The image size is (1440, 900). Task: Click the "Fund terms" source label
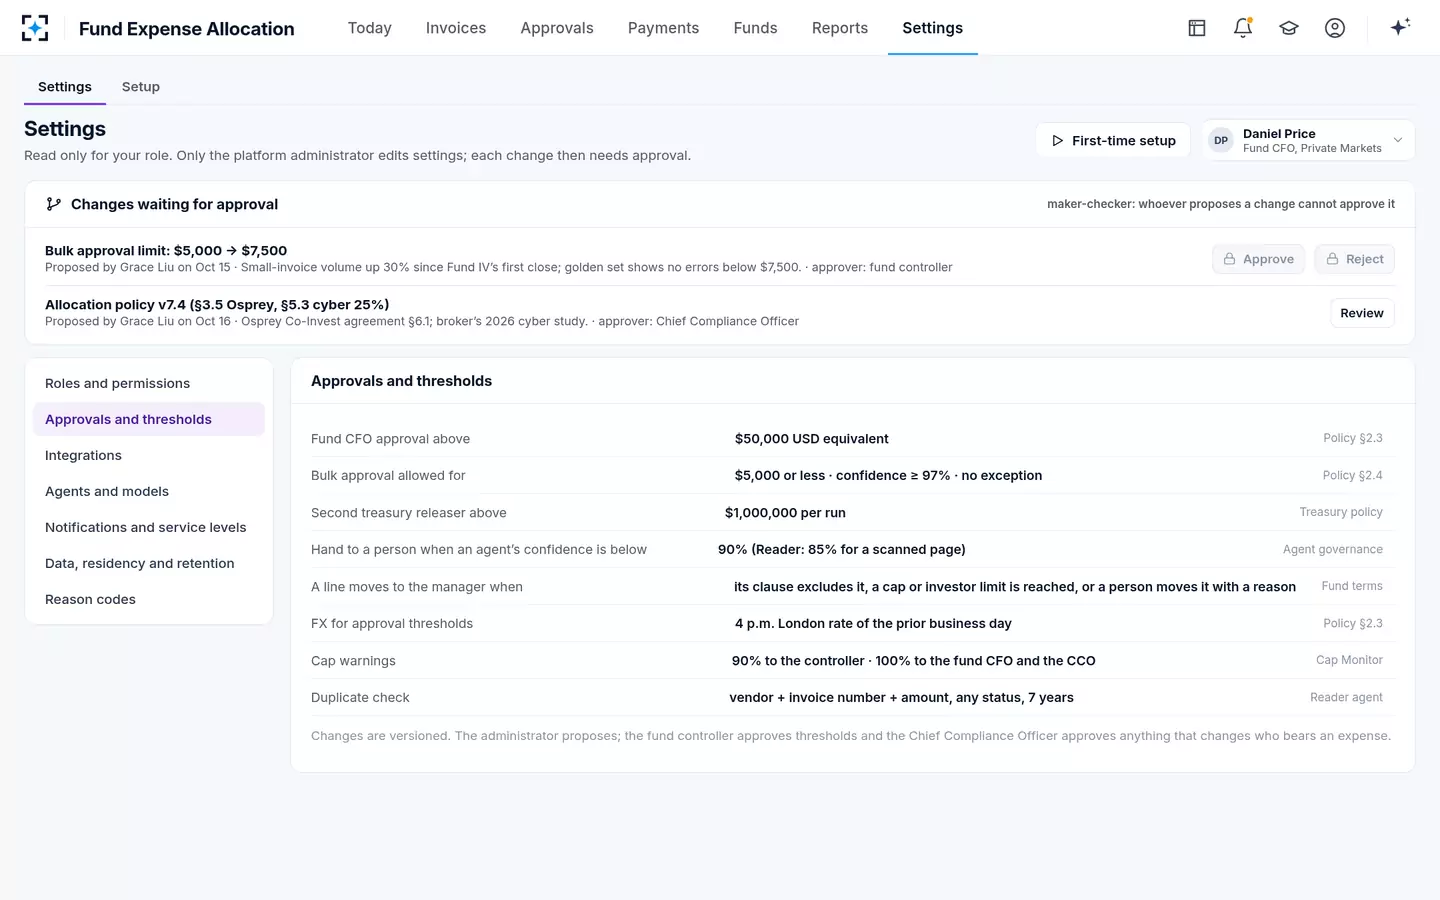(x=1352, y=586)
